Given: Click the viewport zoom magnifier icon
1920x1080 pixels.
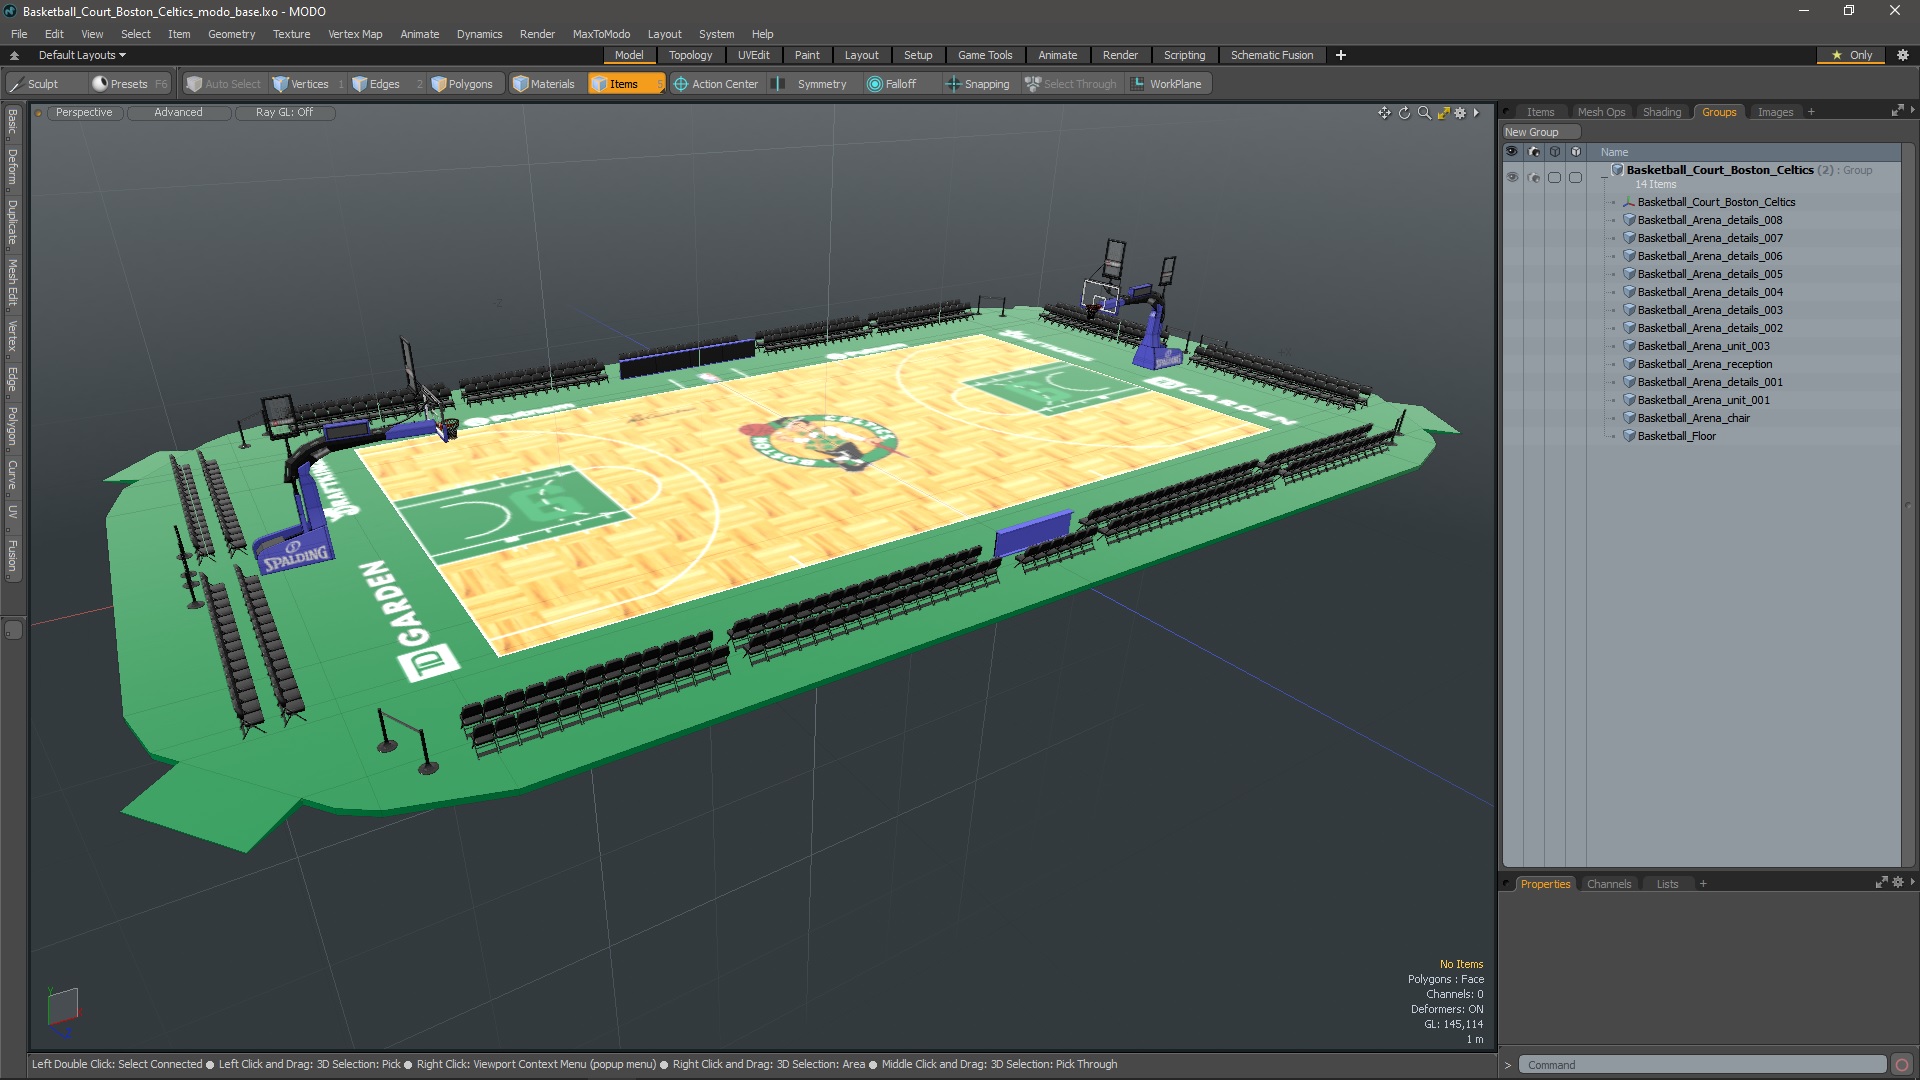Looking at the screenshot, I should click(1424, 113).
